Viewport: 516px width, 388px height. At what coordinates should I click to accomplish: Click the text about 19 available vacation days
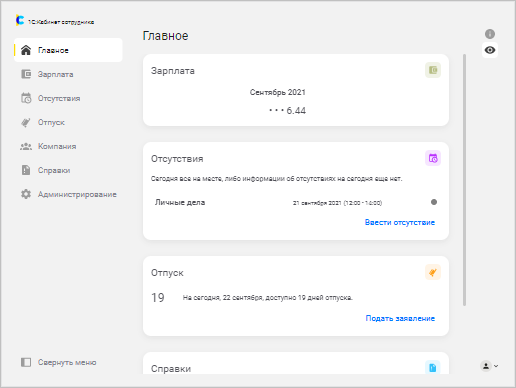coord(267,298)
